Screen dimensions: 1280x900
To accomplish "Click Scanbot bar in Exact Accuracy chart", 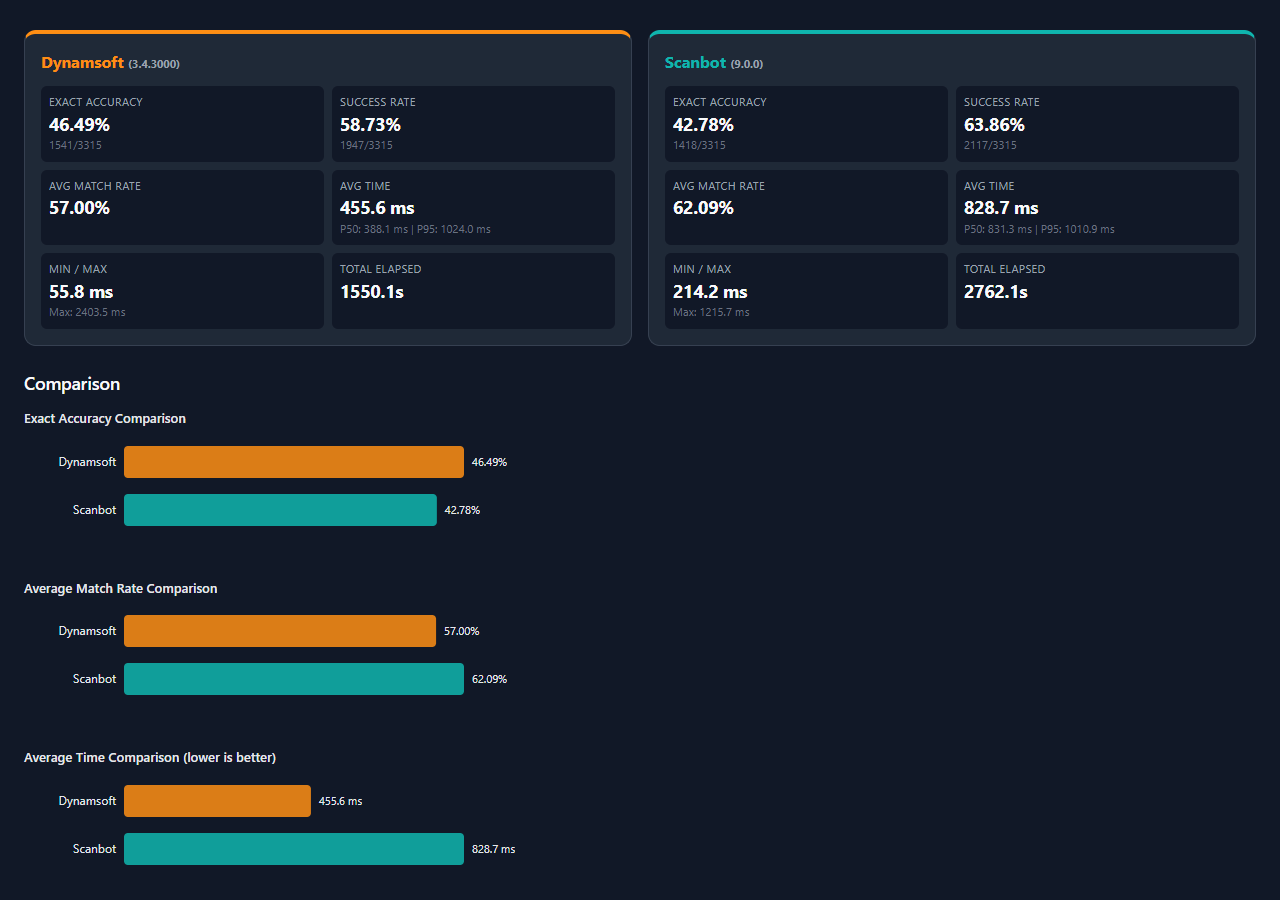I will tap(280, 510).
